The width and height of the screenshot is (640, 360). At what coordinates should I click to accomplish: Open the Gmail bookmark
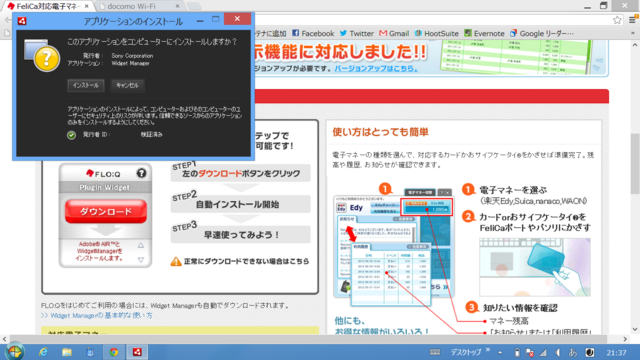tap(394, 33)
